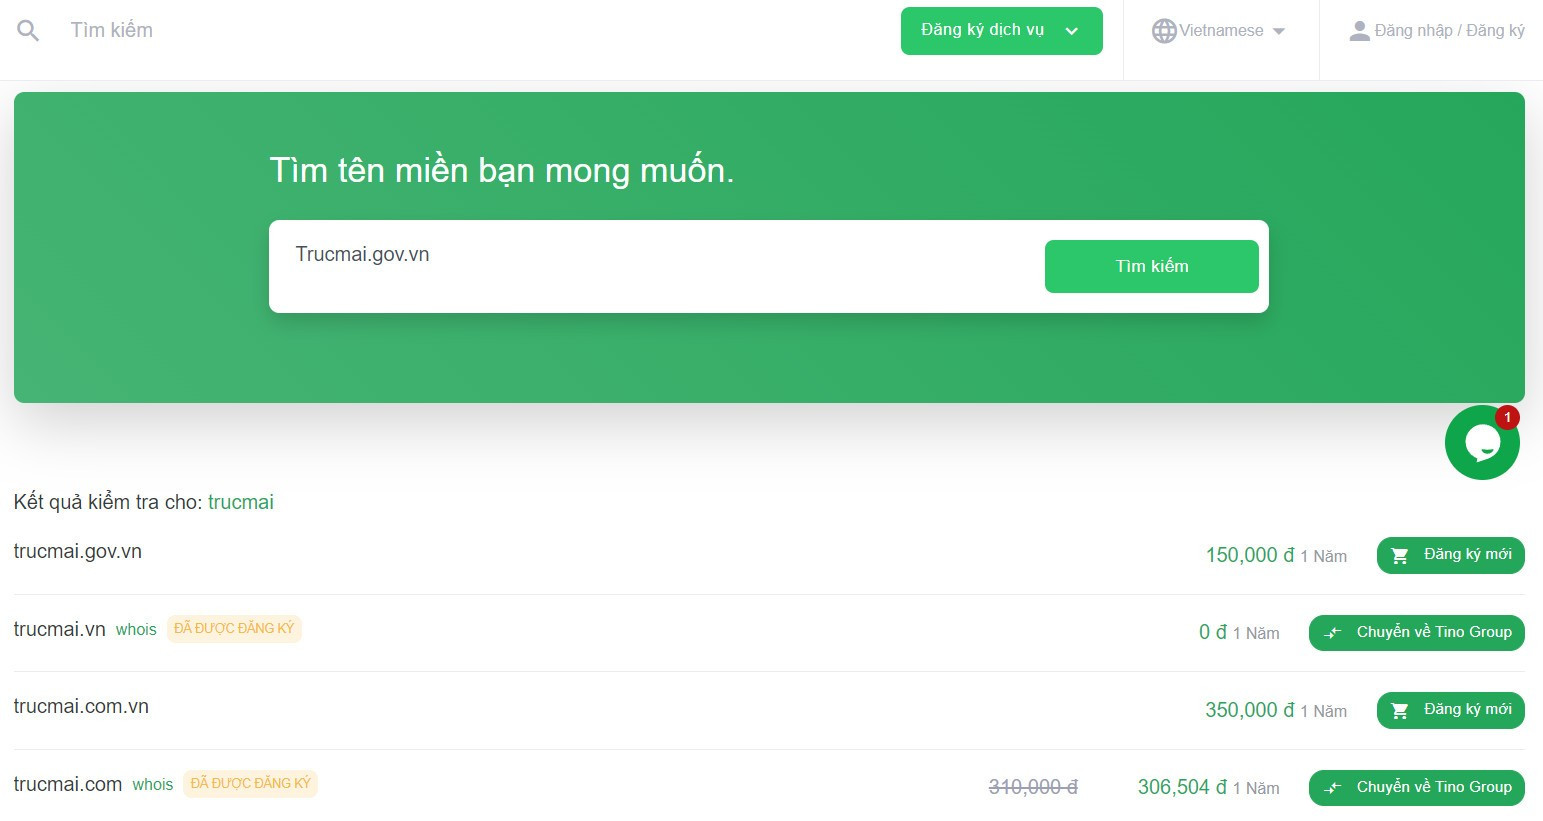Click the red chat notification badge
Viewport: 1543px width, 821px height.
click(x=1507, y=417)
